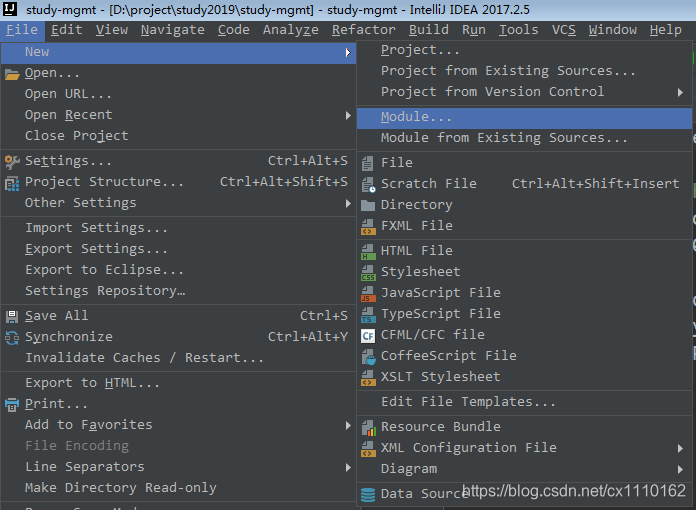Click the Print printer icon
This screenshot has width=696, height=510.
pos(12,404)
